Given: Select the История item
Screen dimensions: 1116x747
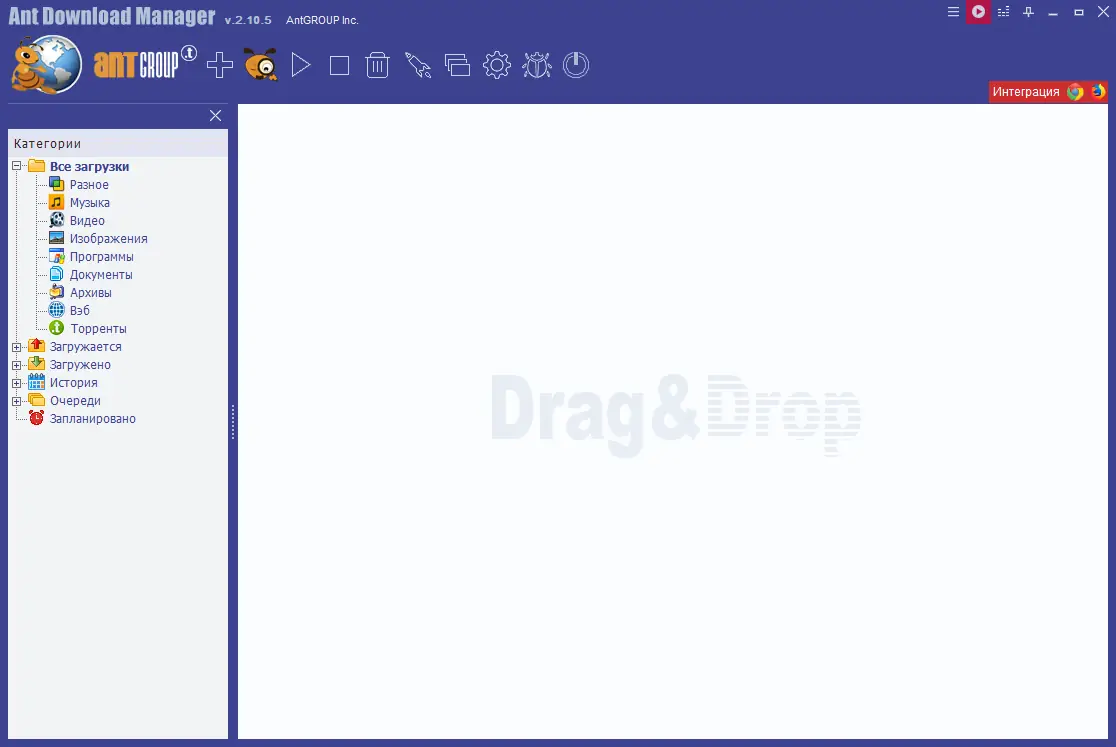Looking at the screenshot, I should (73, 383).
